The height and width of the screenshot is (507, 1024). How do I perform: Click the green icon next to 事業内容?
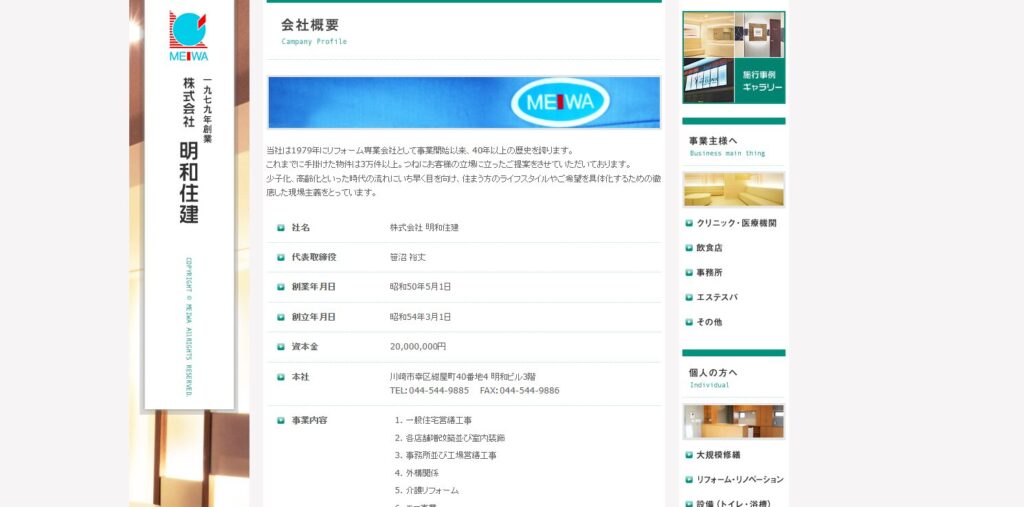click(281, 421)
